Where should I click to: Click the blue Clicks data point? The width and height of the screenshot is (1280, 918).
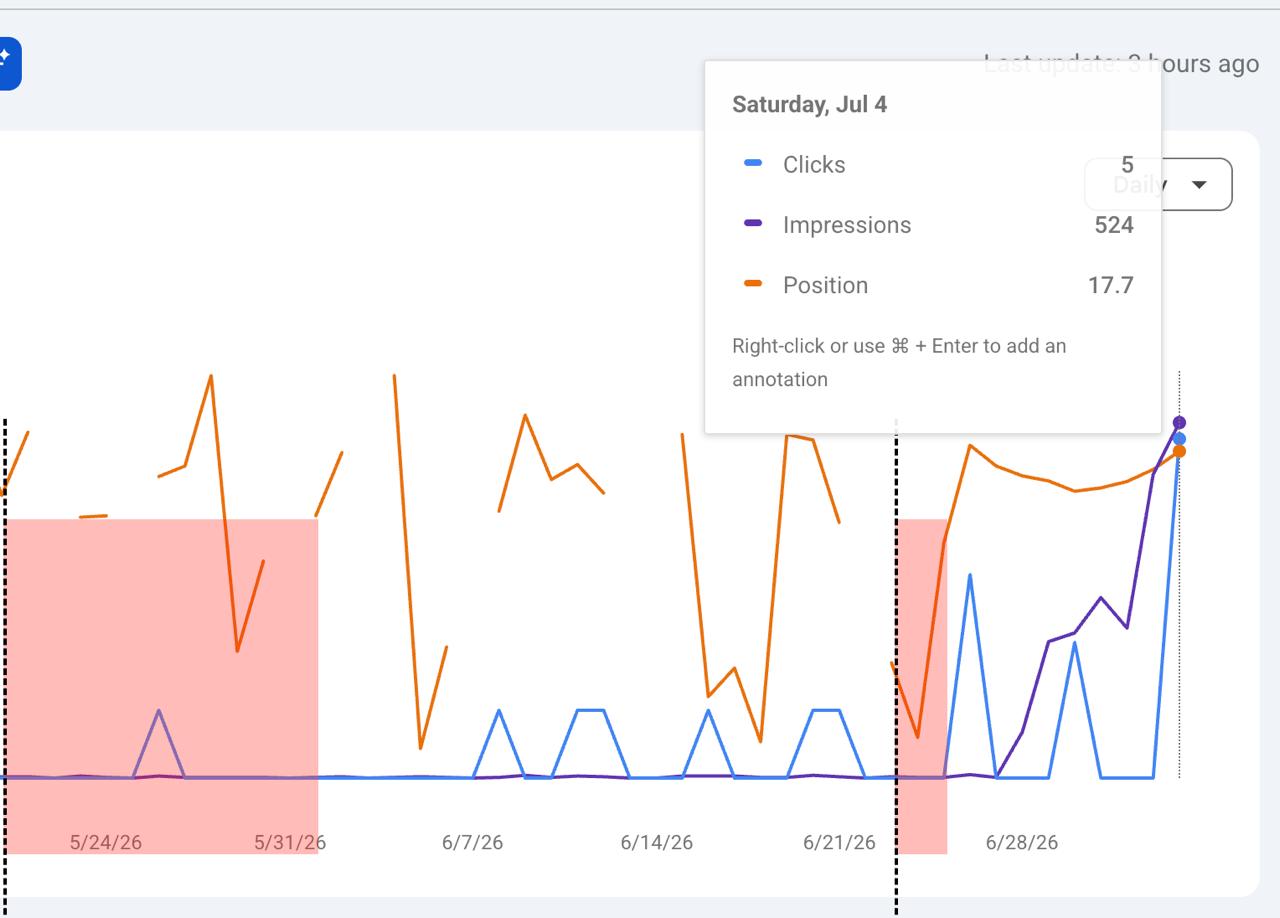pyautogui.click(x=1179, y=439)
